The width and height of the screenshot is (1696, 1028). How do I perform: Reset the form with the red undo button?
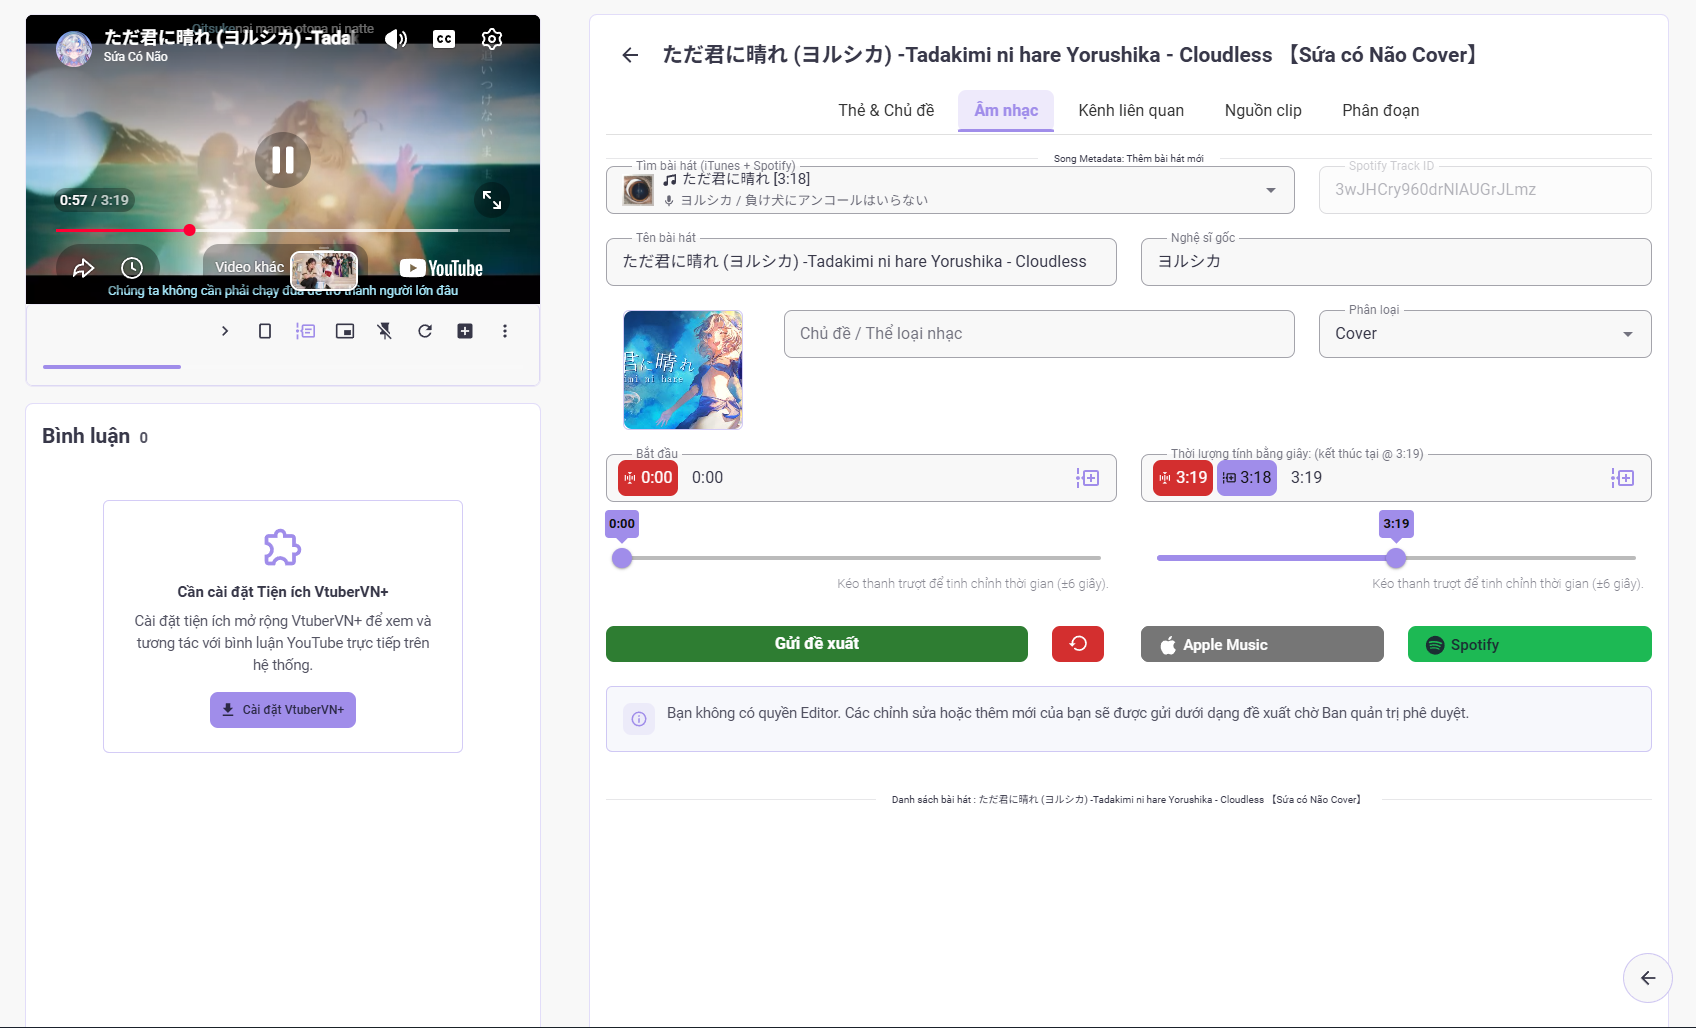(x=1078, y=644)
